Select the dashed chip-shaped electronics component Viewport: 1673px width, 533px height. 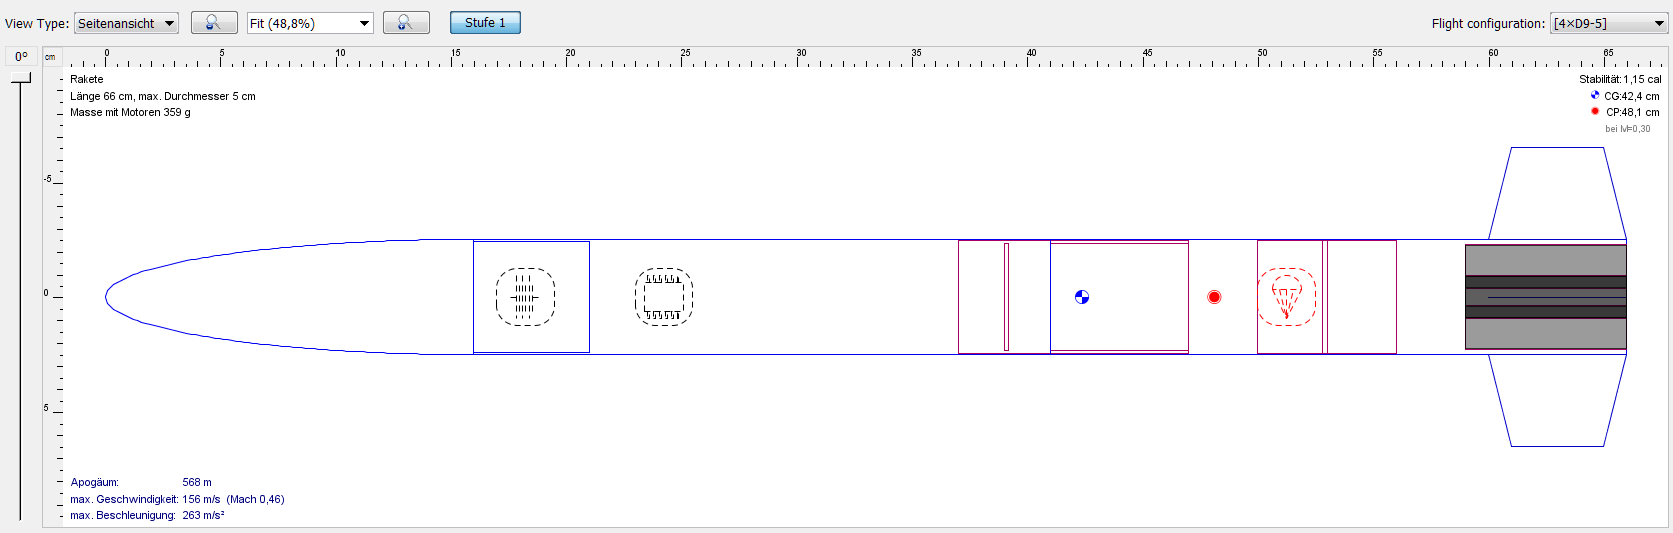pyautogui.click(x=664, y=297)
